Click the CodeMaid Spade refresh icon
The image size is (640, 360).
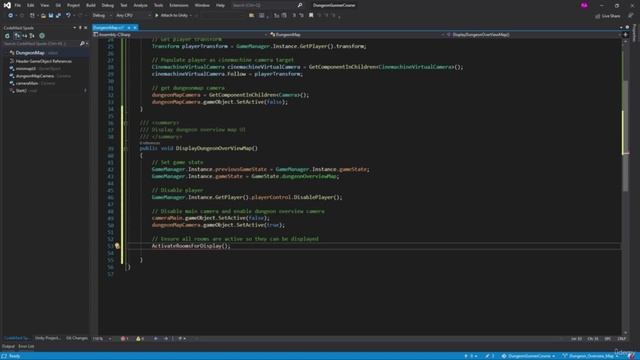[x=7, y=36]
